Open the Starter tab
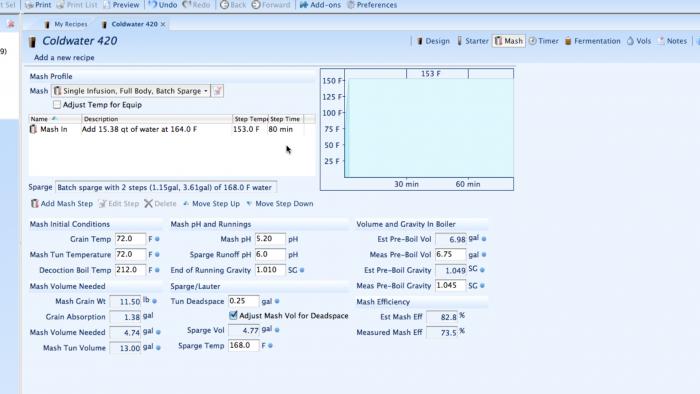The height and width of the screenshot is (394, 700). pos(472,41)
